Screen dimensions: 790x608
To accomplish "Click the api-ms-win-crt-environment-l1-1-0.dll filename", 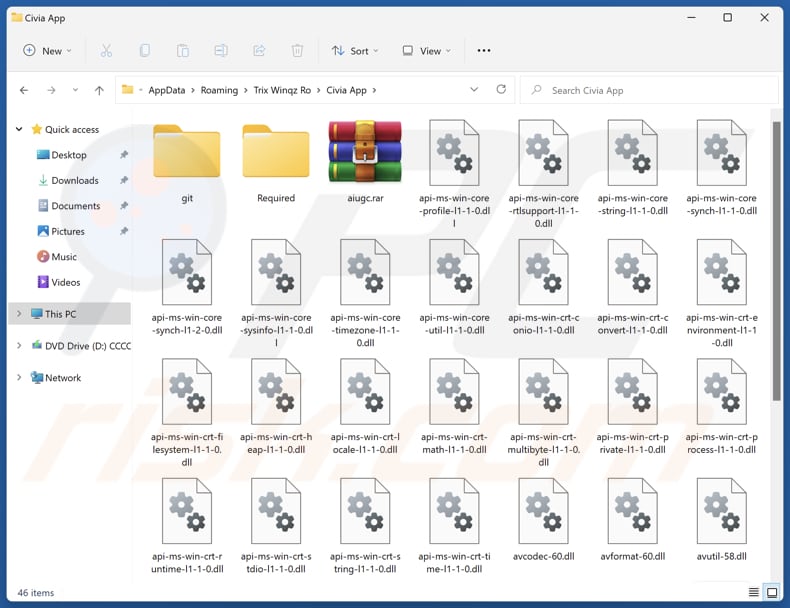I will click(721, 330).
